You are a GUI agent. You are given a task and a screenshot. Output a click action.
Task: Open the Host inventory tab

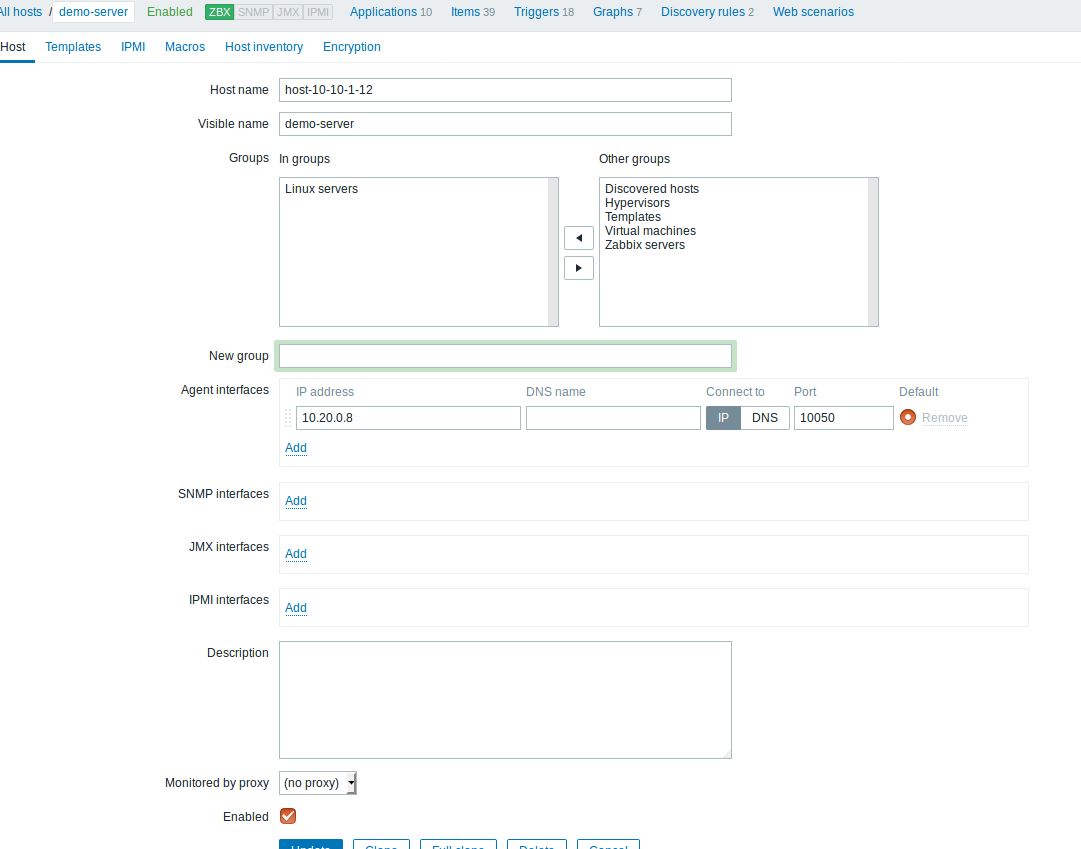[x=264, y=47]
